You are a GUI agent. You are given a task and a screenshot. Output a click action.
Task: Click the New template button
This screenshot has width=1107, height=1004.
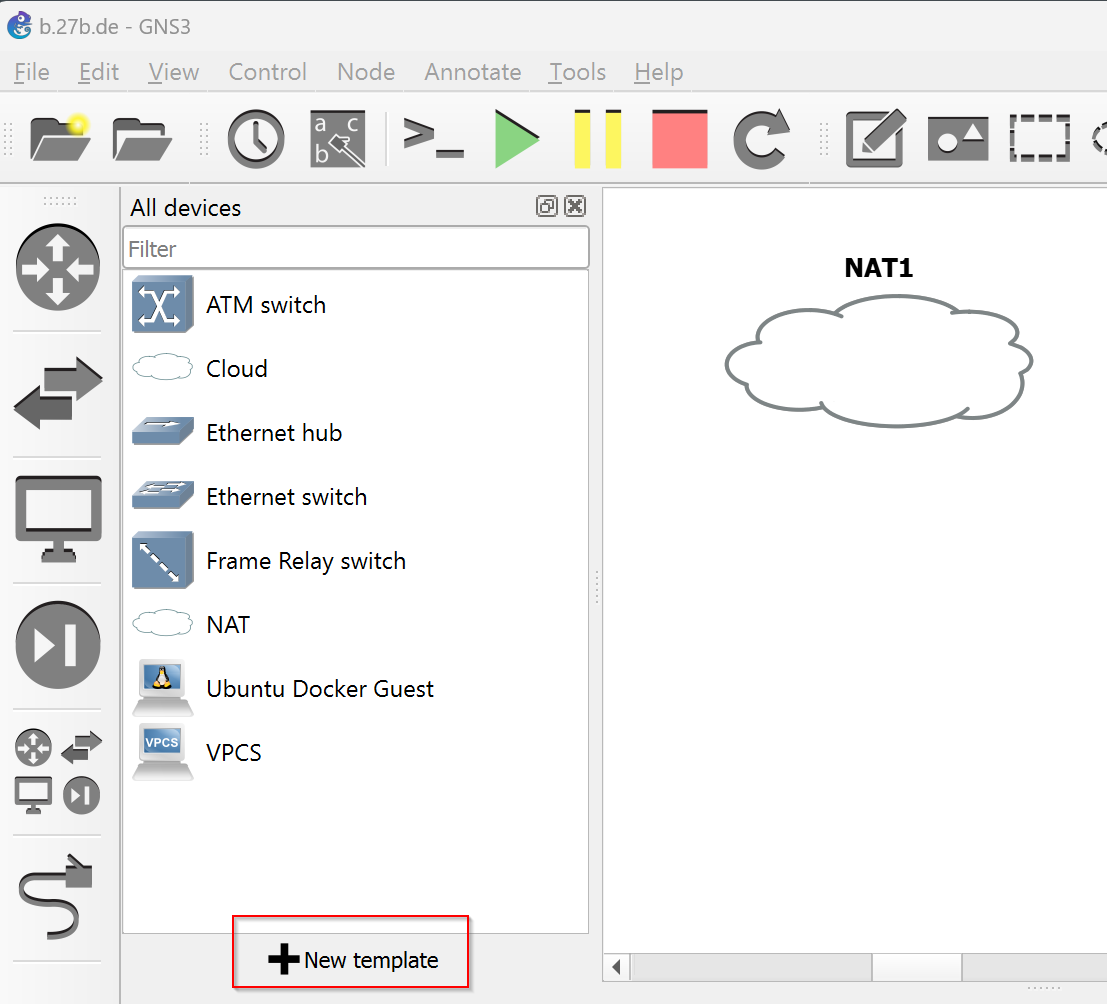353,960
